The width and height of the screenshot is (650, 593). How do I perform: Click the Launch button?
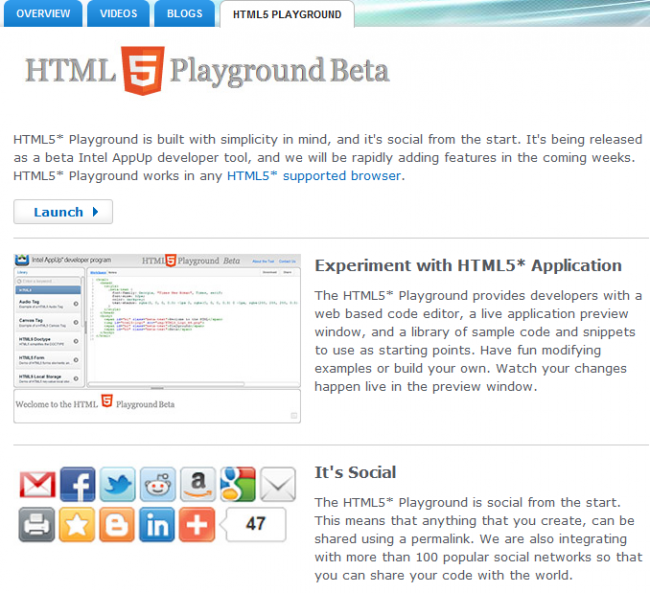click(63, 211)
